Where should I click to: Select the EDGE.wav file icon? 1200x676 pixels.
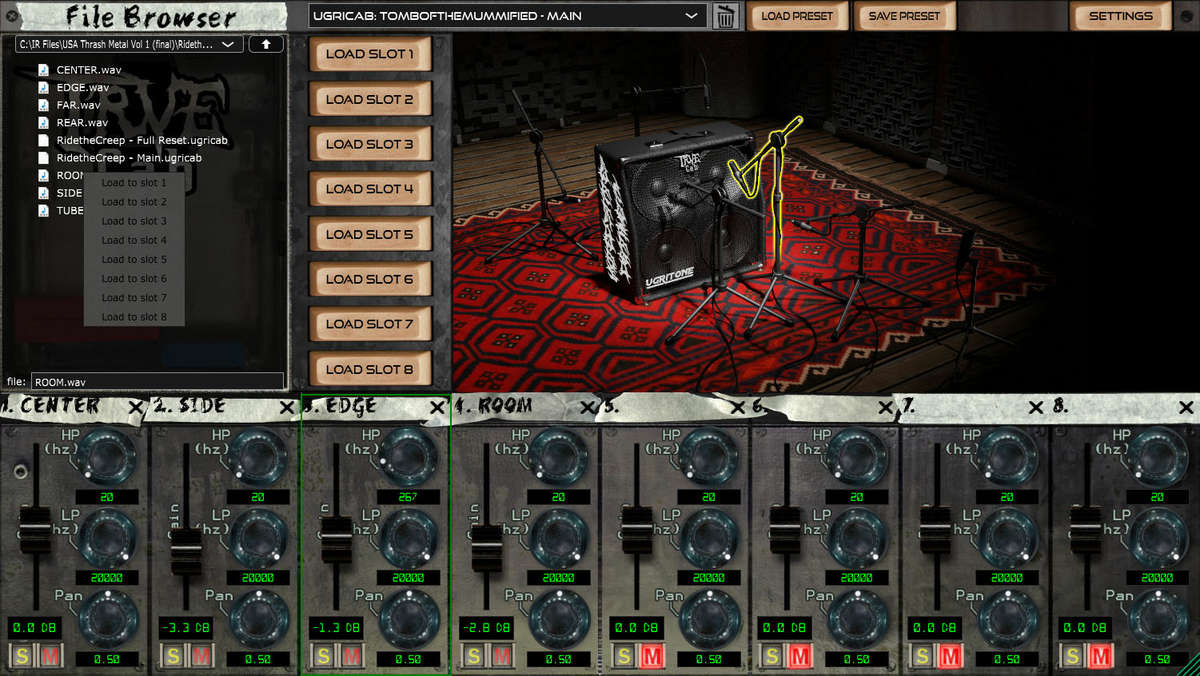pos(44,88)
